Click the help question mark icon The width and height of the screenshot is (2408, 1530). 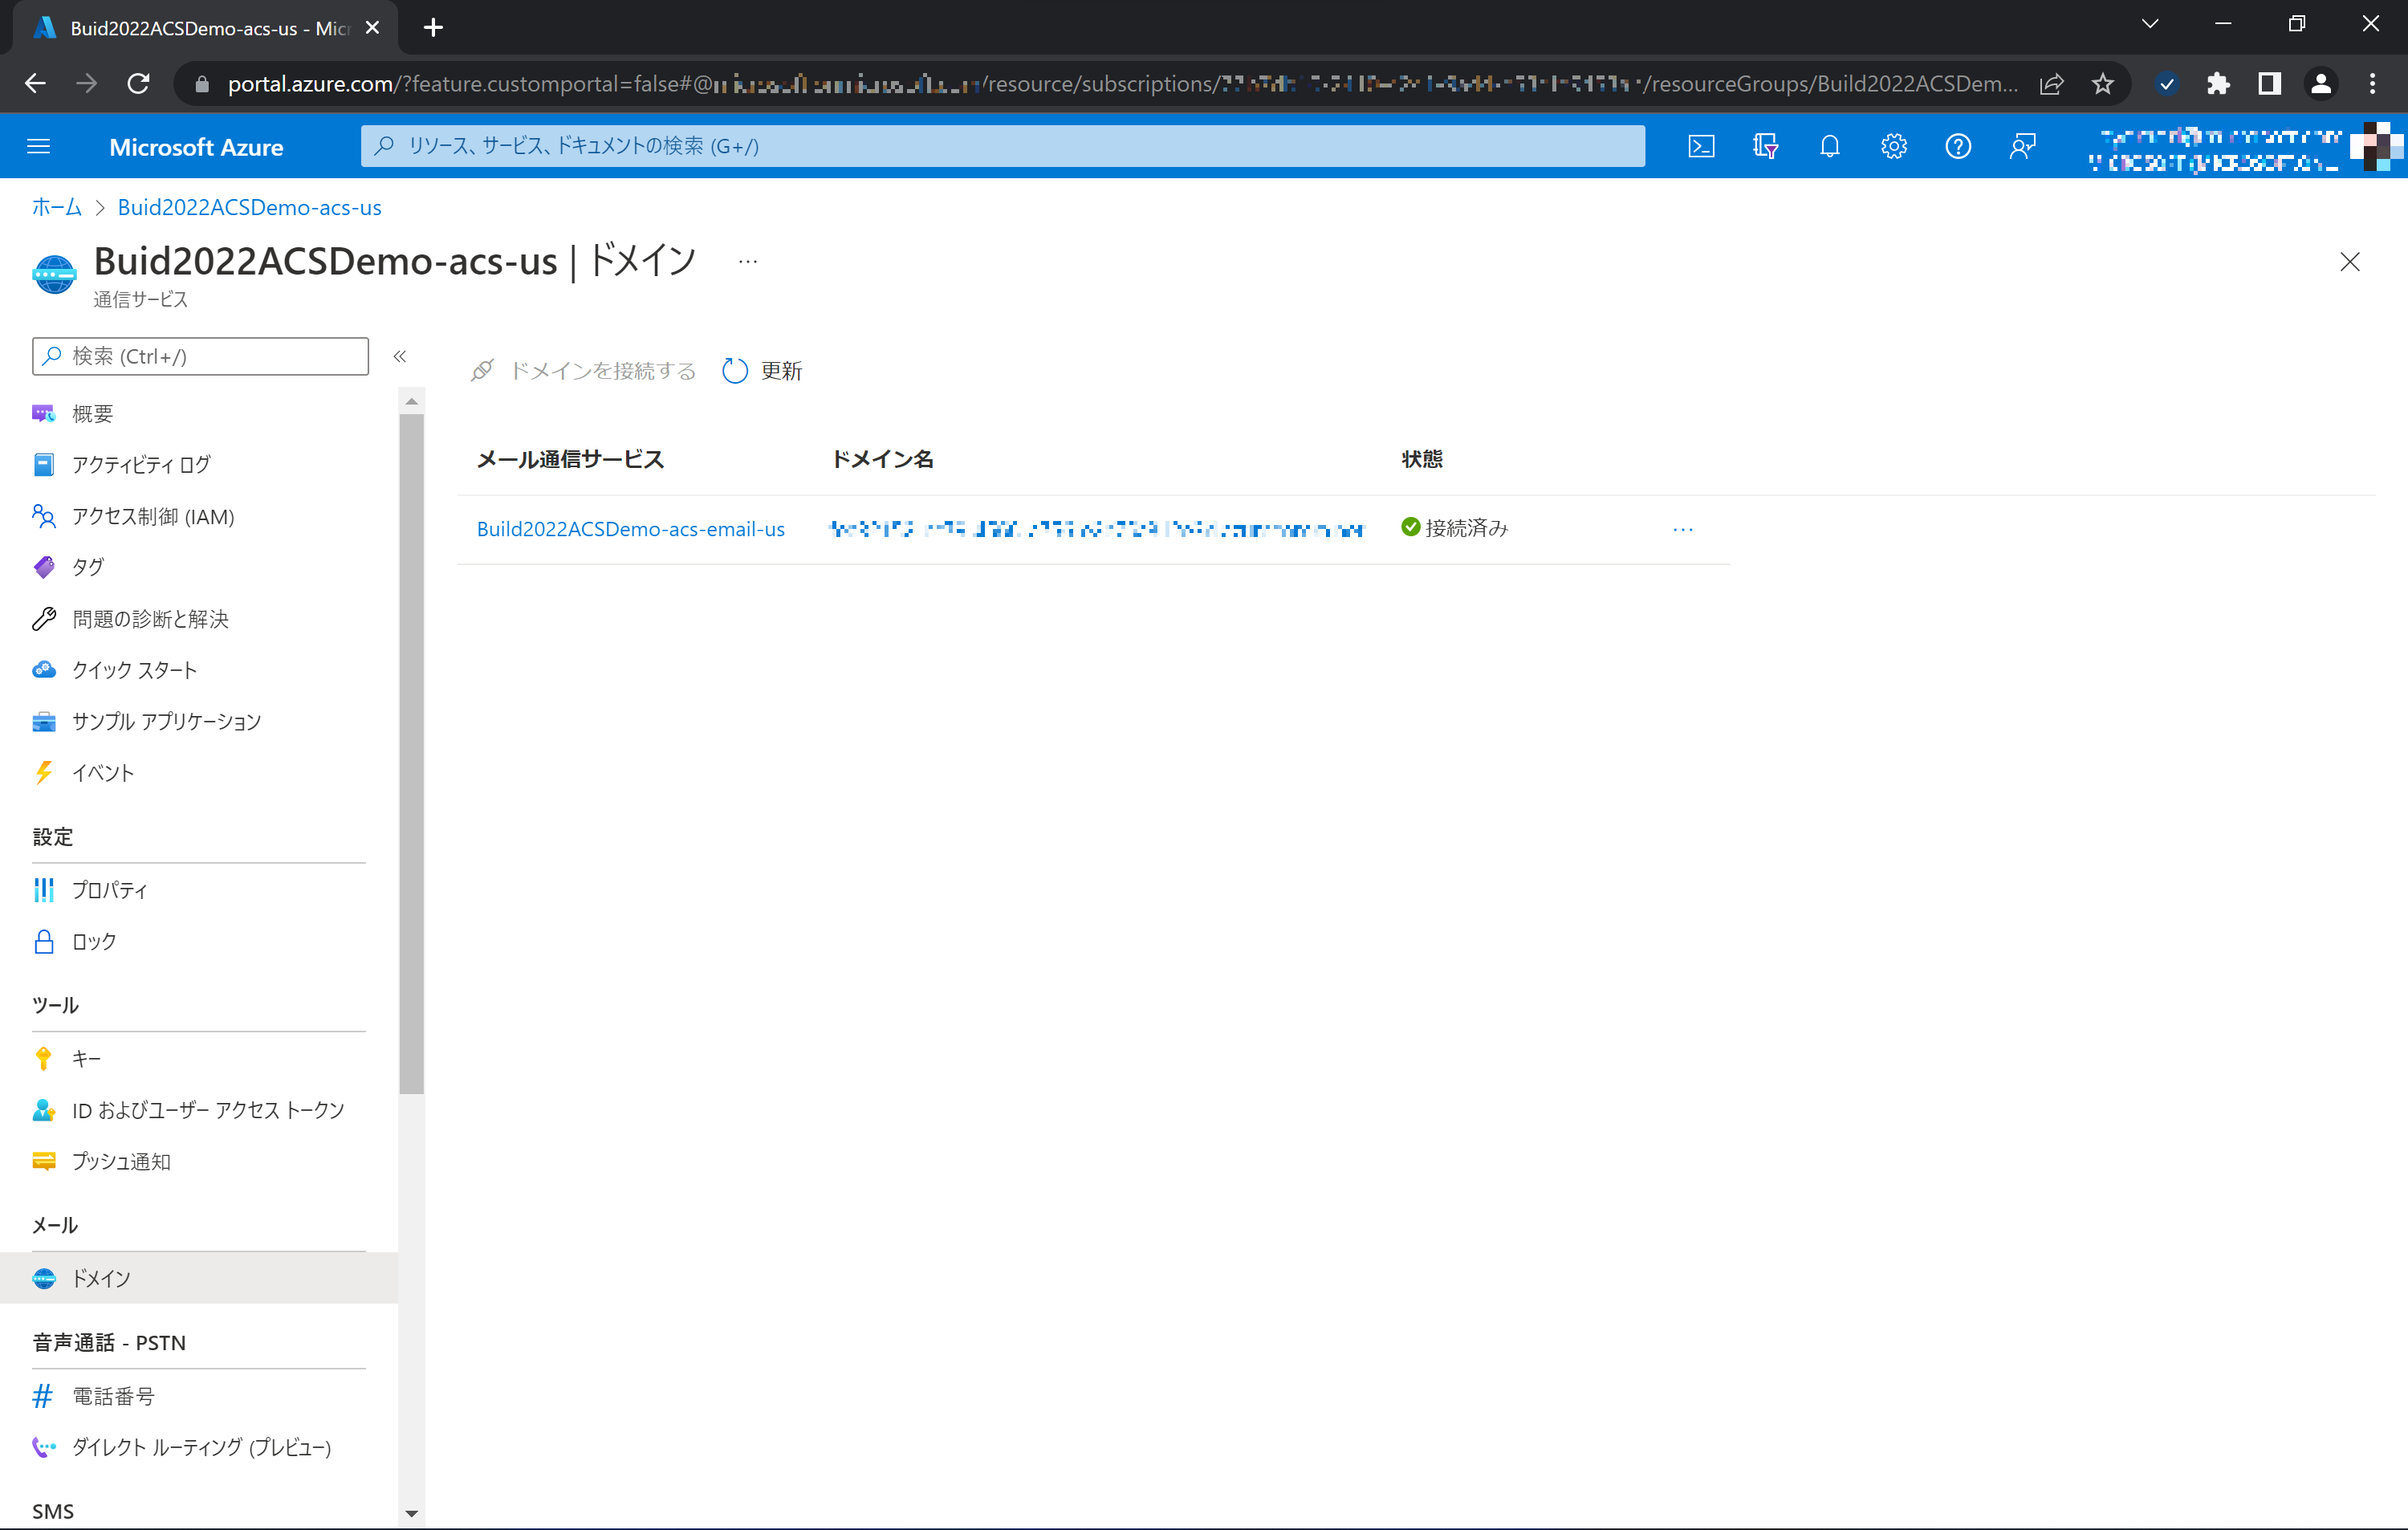click(1957, 147)
